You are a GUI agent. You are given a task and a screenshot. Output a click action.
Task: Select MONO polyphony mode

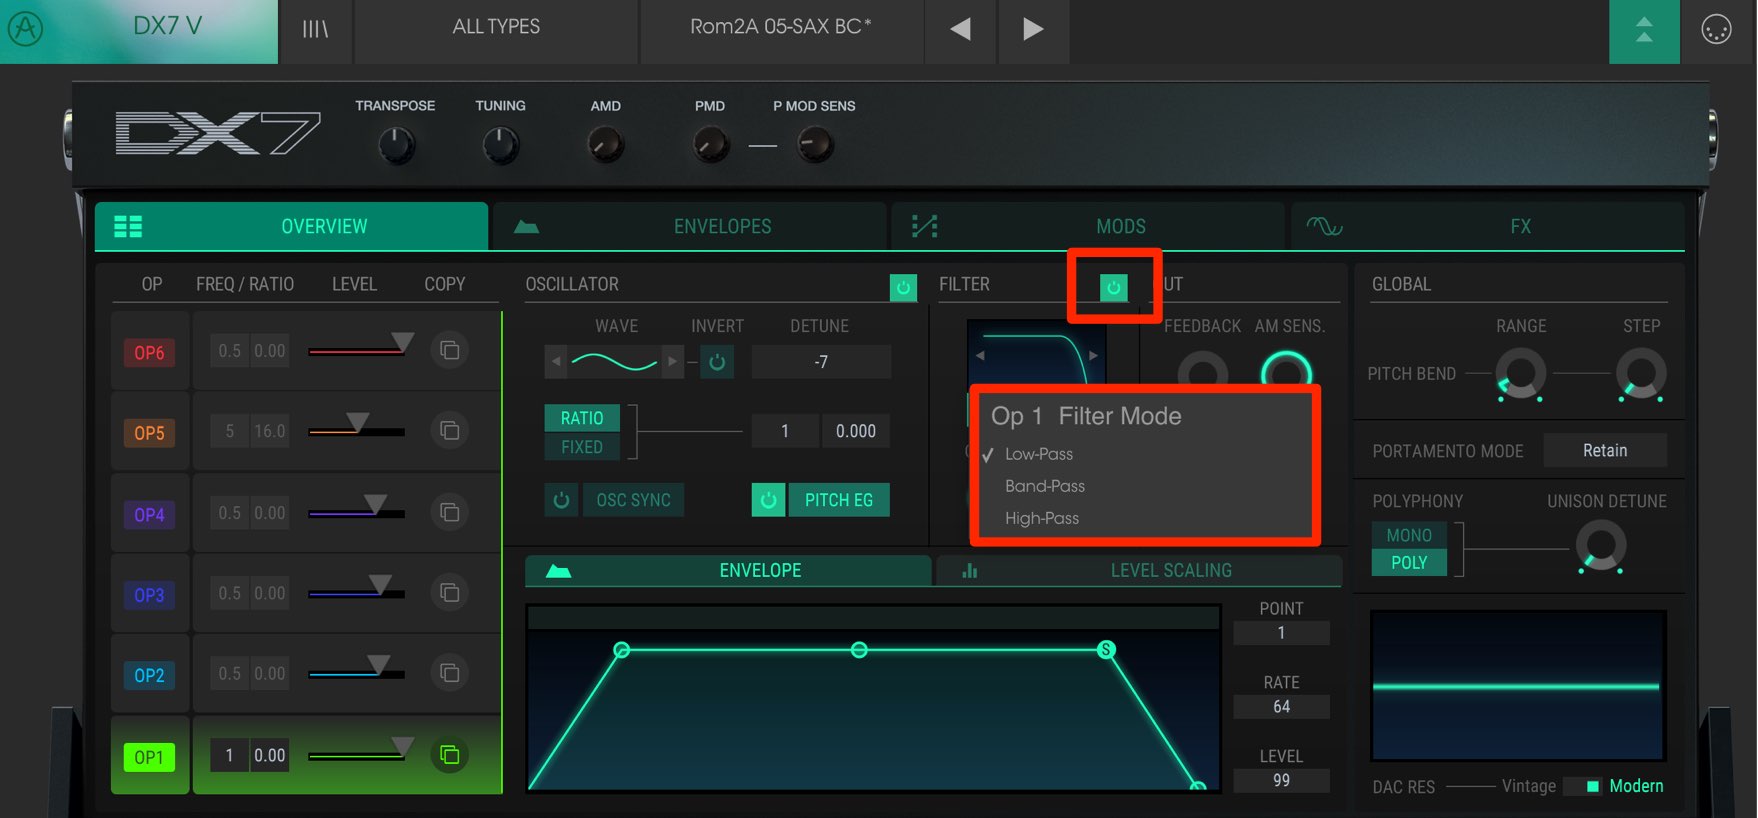(x=1409, y=535)
